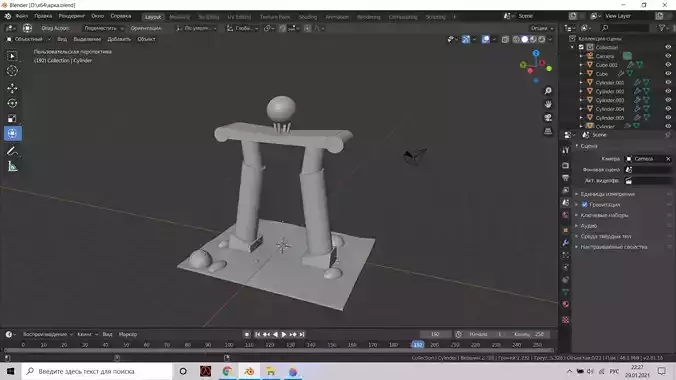Screen dimensions: 676x380
Task: Click the timeline play forward button
Action: pos(284,334)
